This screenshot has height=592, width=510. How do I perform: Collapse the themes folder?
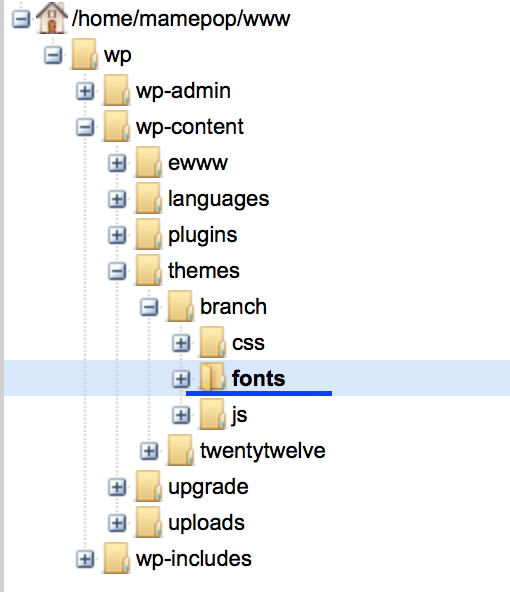coord(117,271)
